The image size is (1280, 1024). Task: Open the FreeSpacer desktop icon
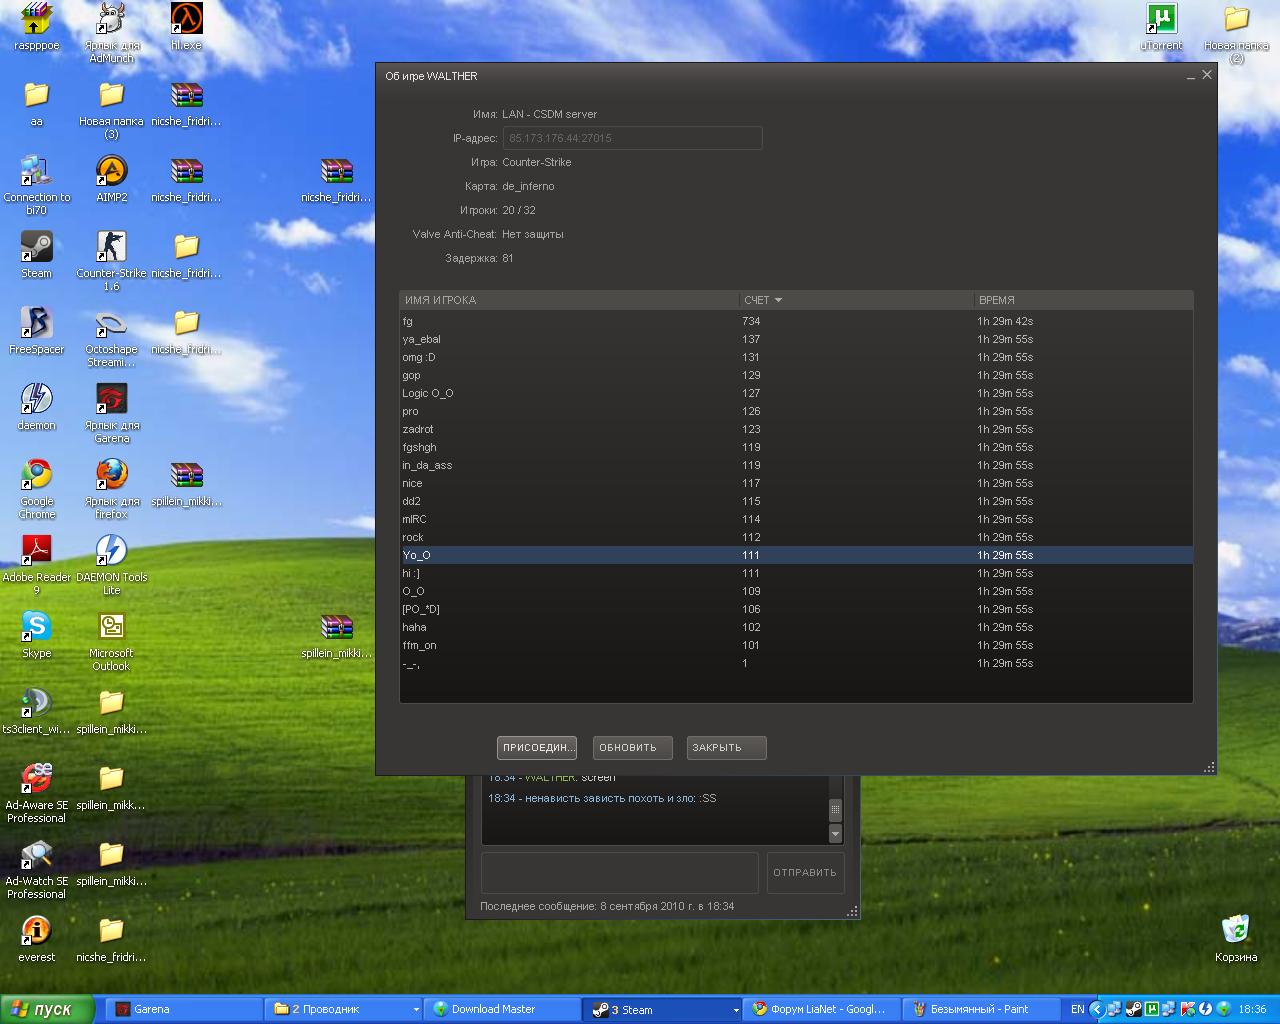37,331
